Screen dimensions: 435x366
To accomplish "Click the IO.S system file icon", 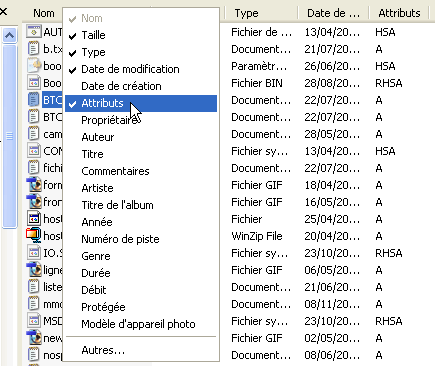I will point(33,253).
